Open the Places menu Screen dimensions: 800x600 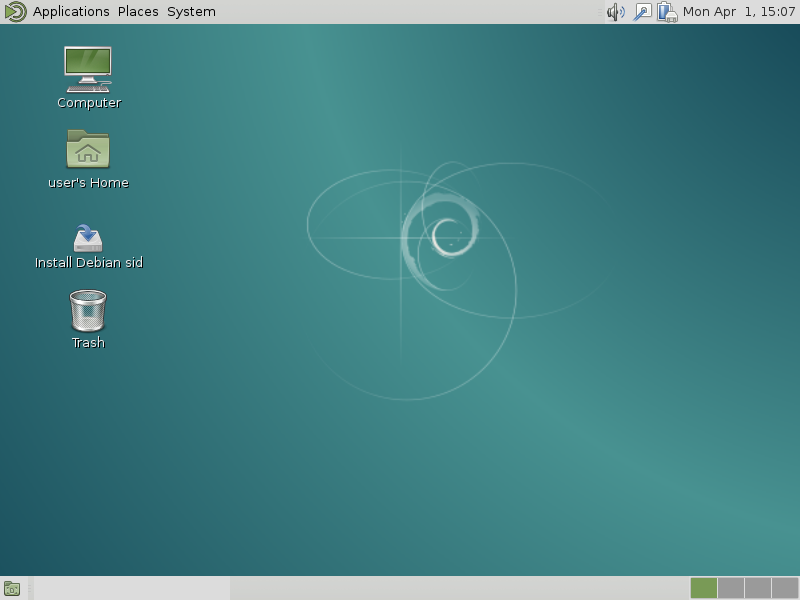(138, 12)
